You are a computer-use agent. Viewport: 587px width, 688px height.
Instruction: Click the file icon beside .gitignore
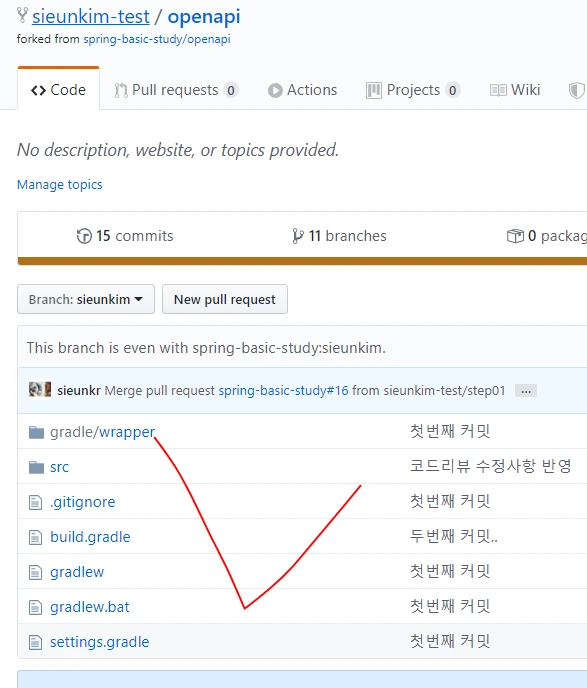point(36,502)
